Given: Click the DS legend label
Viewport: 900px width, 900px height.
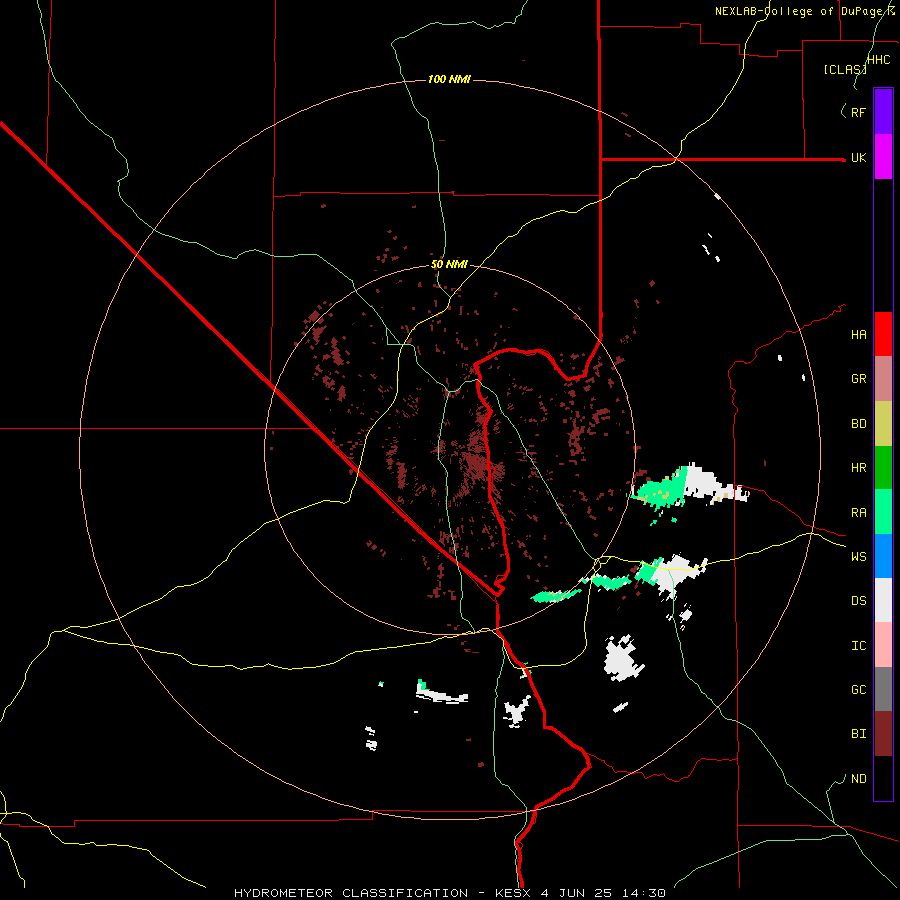Looking at the screenshot, I should point(858,601).
